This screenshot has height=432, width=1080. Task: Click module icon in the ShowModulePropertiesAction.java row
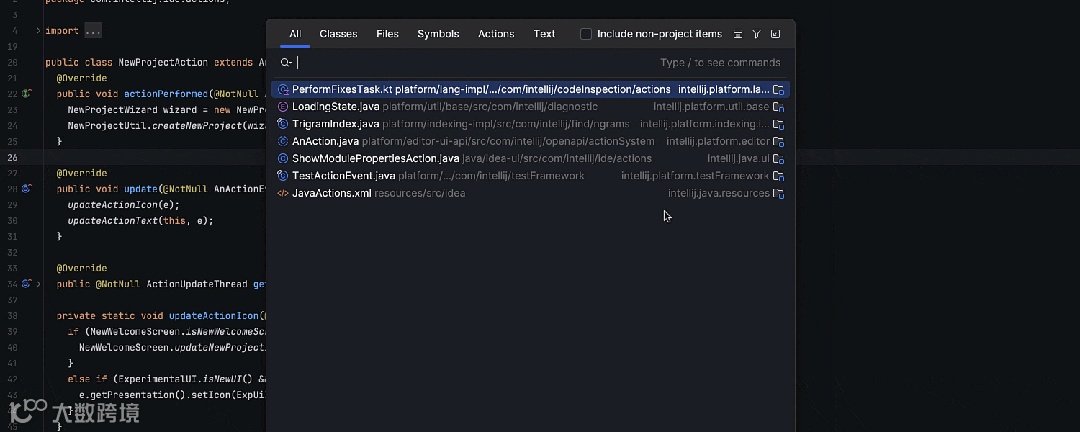(x=778, y=159)
